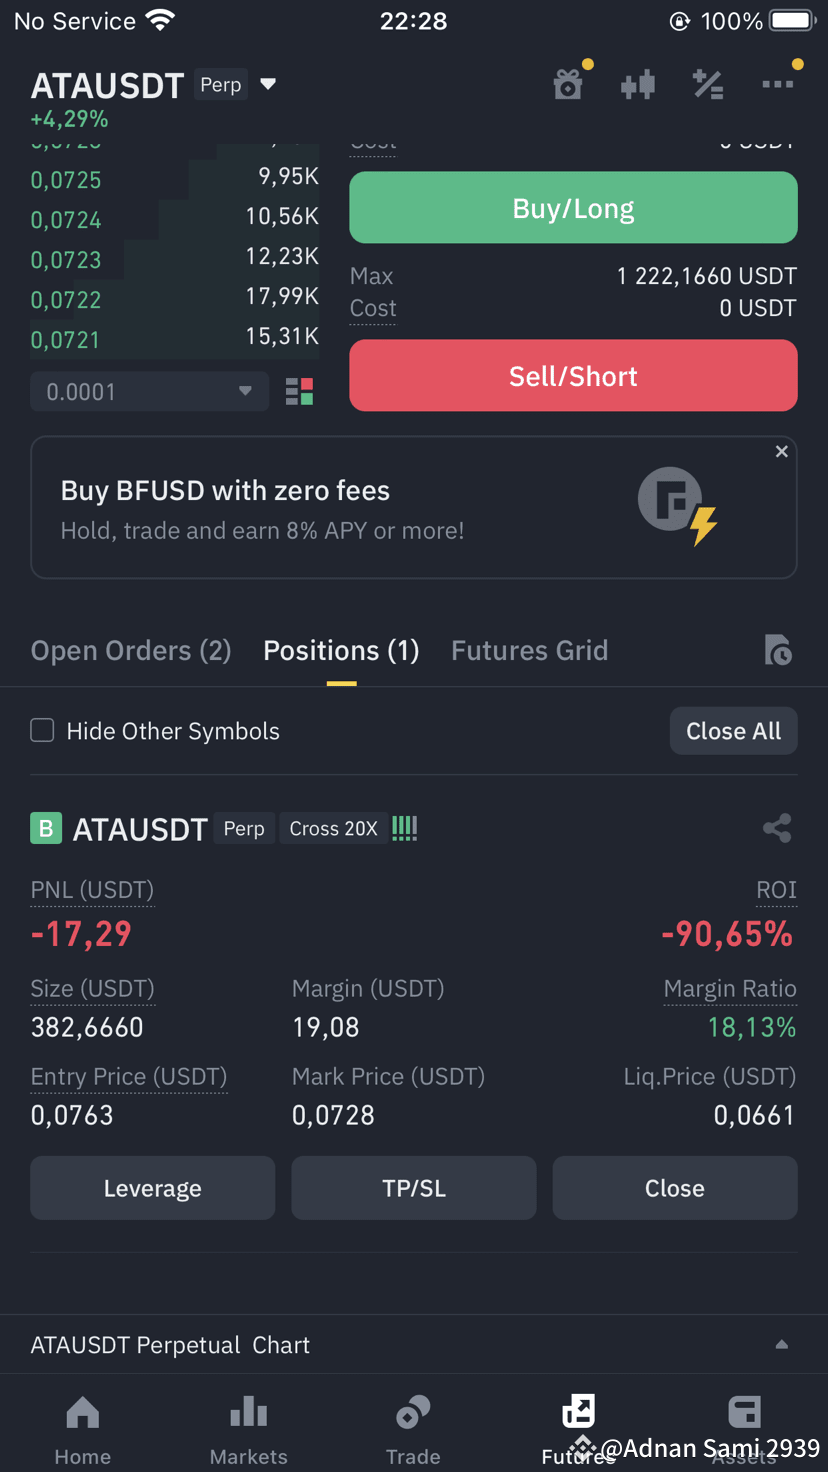Tick the Hide Other Symbols checkbox
This screenshot has height=1472, width=828.
tap(42, 731)
